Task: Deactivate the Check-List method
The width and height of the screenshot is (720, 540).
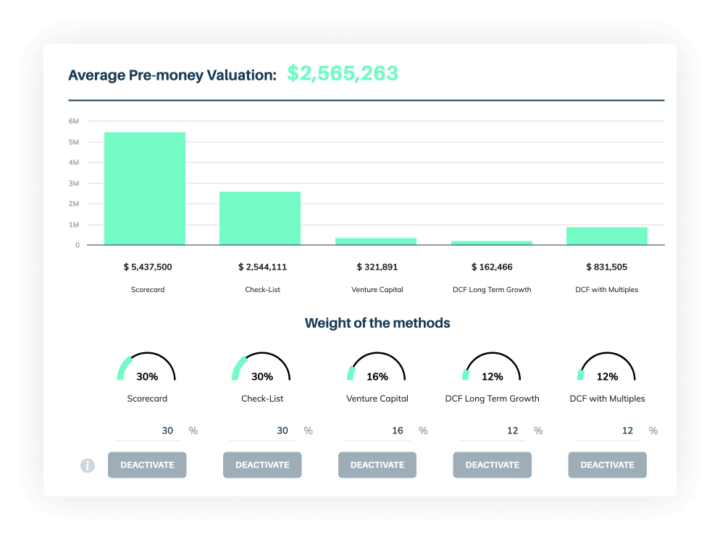Action: [x=262, y=465]
